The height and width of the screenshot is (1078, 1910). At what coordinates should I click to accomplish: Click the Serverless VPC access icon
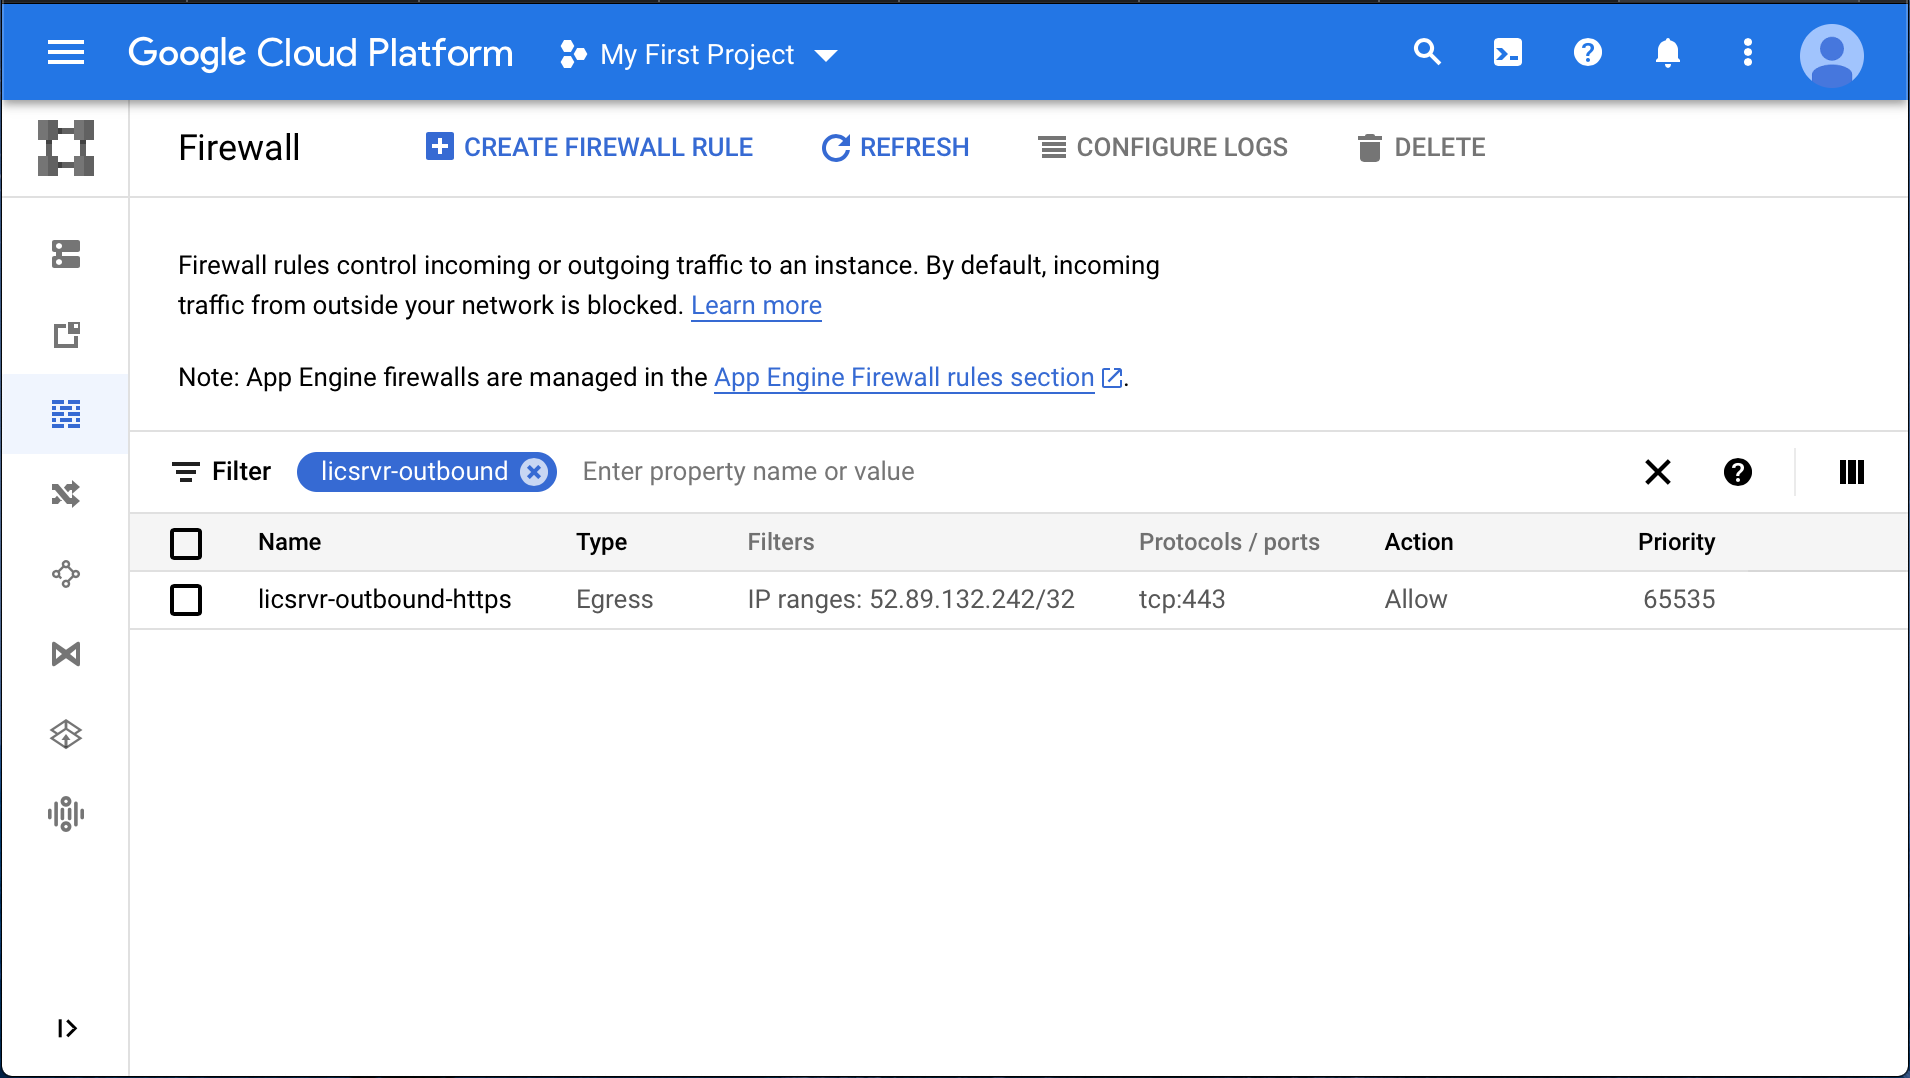tap(65, 733)
